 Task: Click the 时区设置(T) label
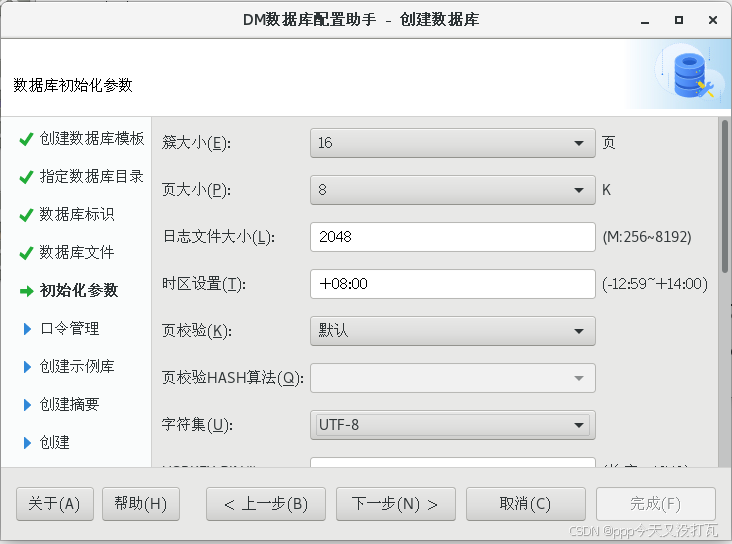[x=204, y=284]
